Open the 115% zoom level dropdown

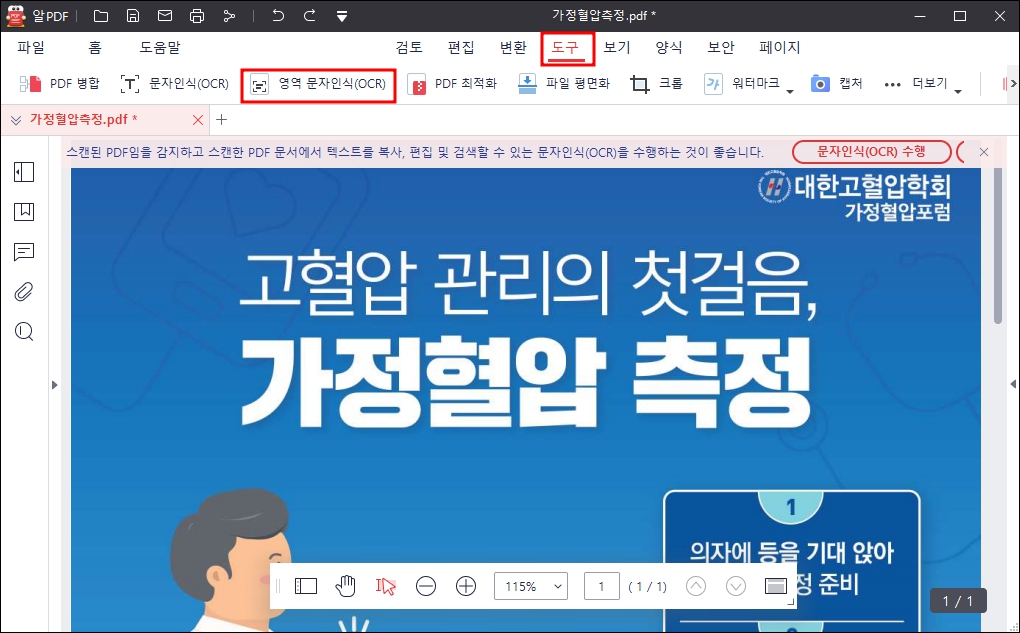[x=531, y=586]
